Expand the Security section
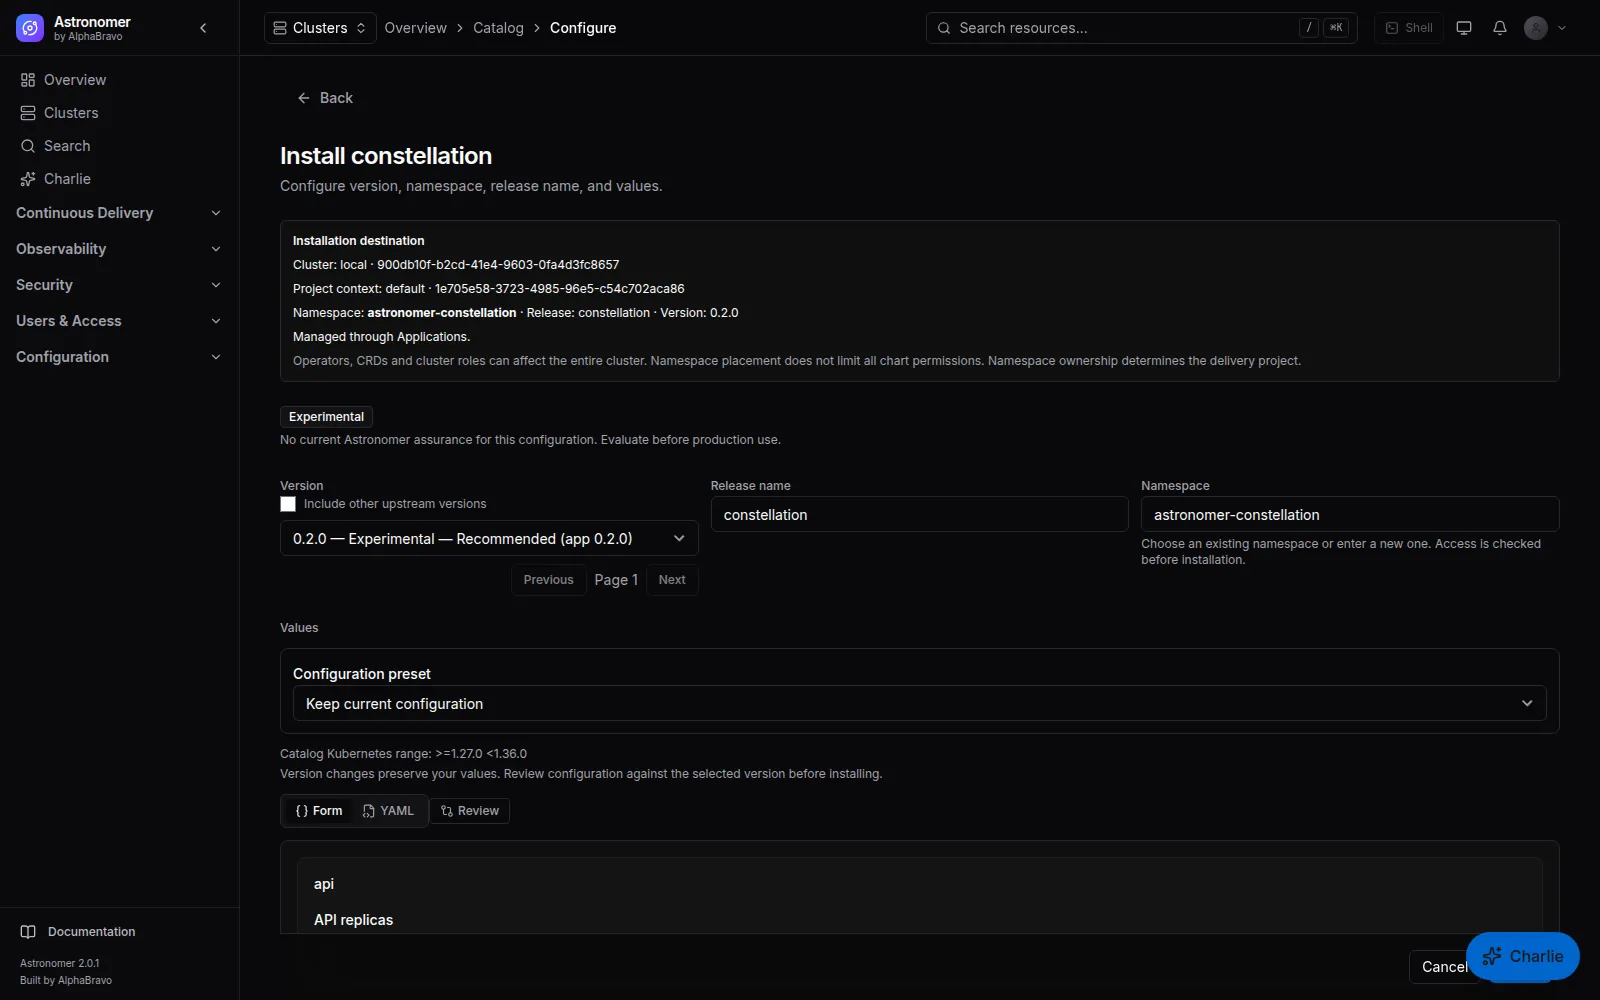The width and height of the screenshot is (1600, 1000). pos(119,285)
